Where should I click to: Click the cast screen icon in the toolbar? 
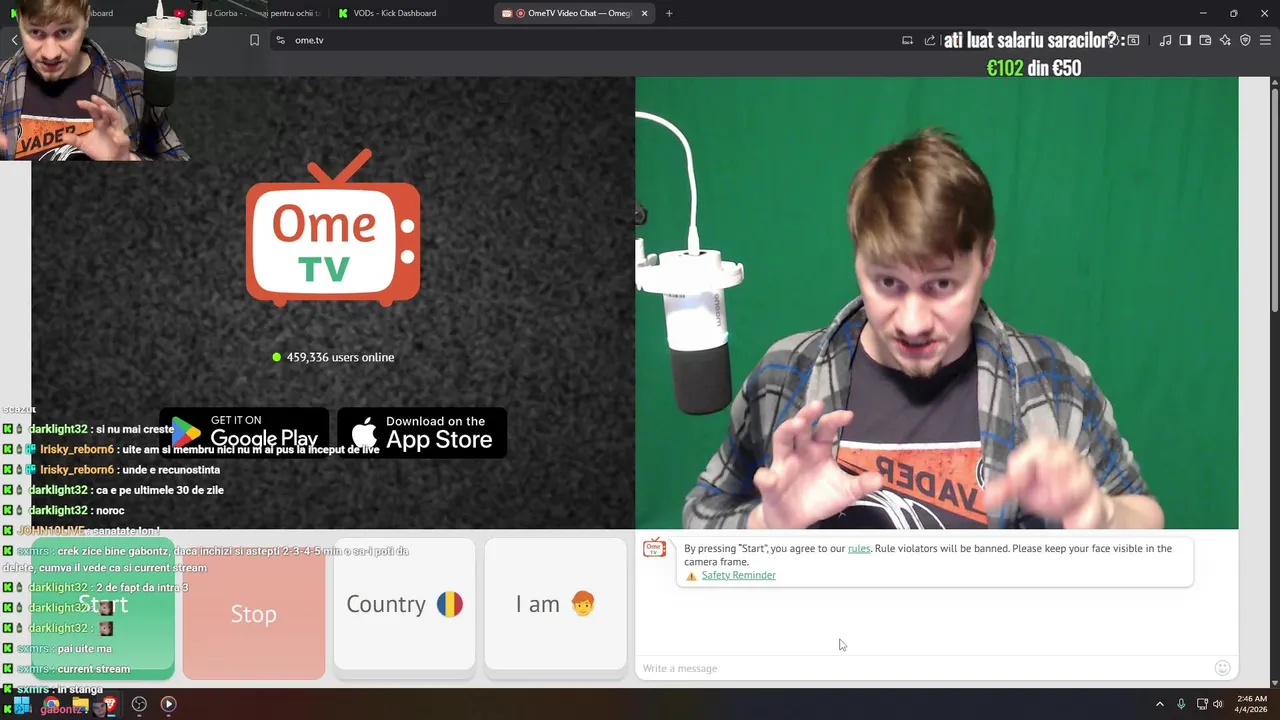(x=907, y=40)
